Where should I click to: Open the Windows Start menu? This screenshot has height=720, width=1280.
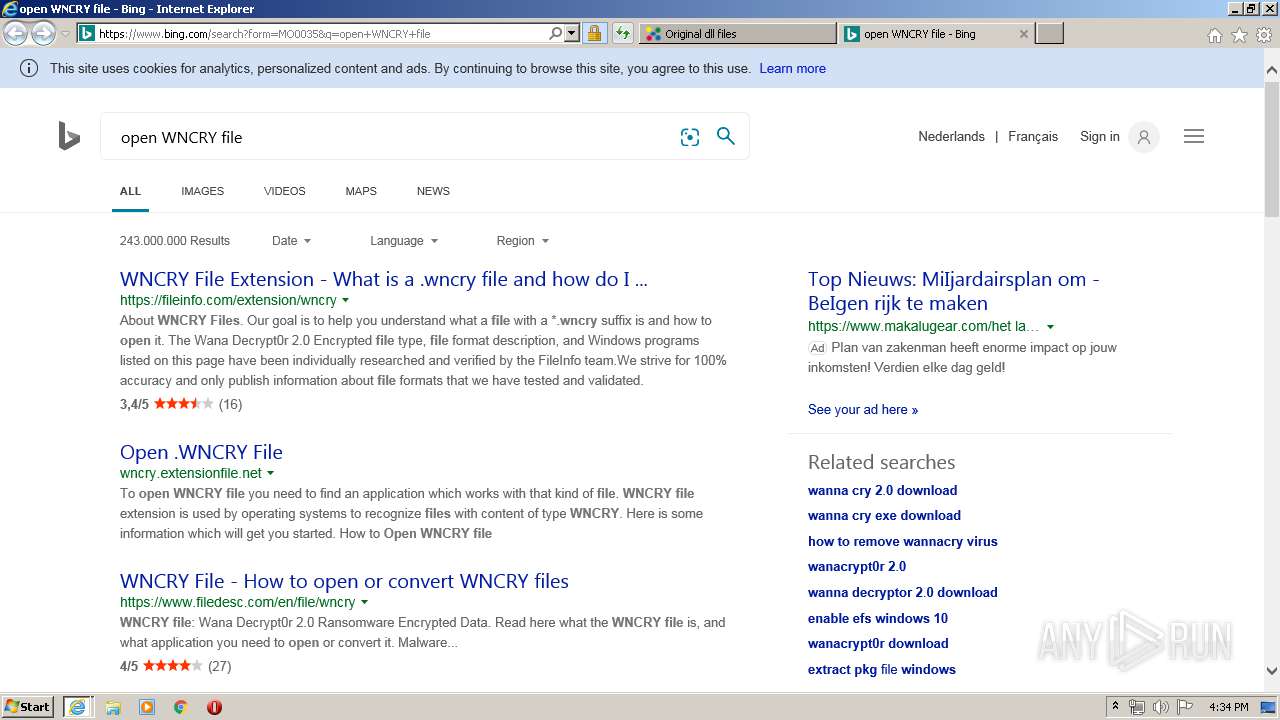coord(28,707)
